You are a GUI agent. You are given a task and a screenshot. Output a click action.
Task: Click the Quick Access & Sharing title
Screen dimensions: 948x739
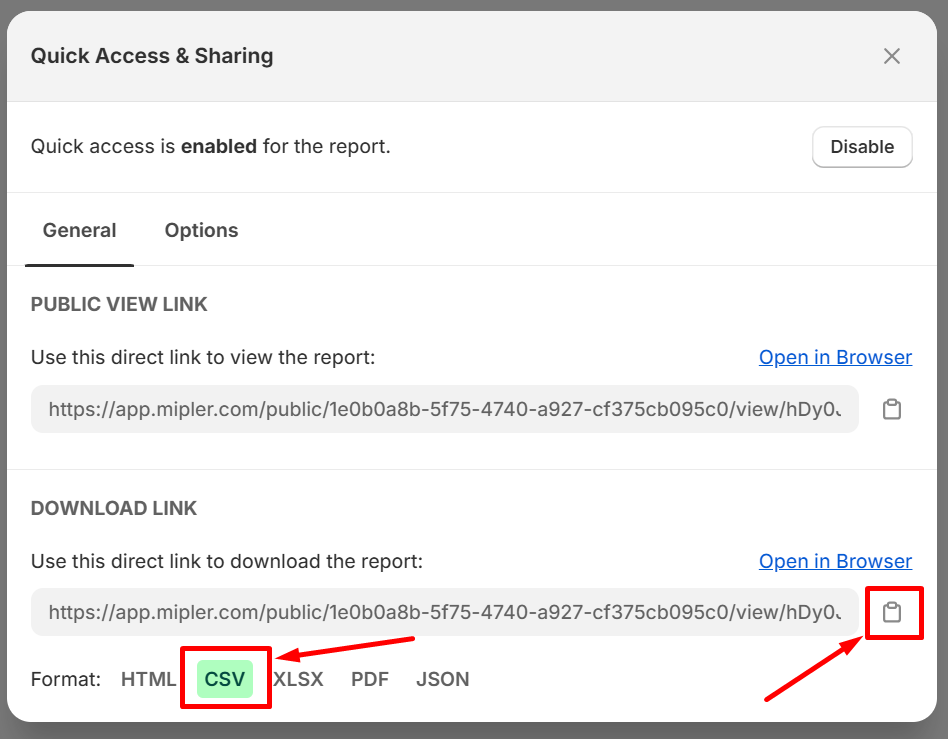(x=152, y=57)
